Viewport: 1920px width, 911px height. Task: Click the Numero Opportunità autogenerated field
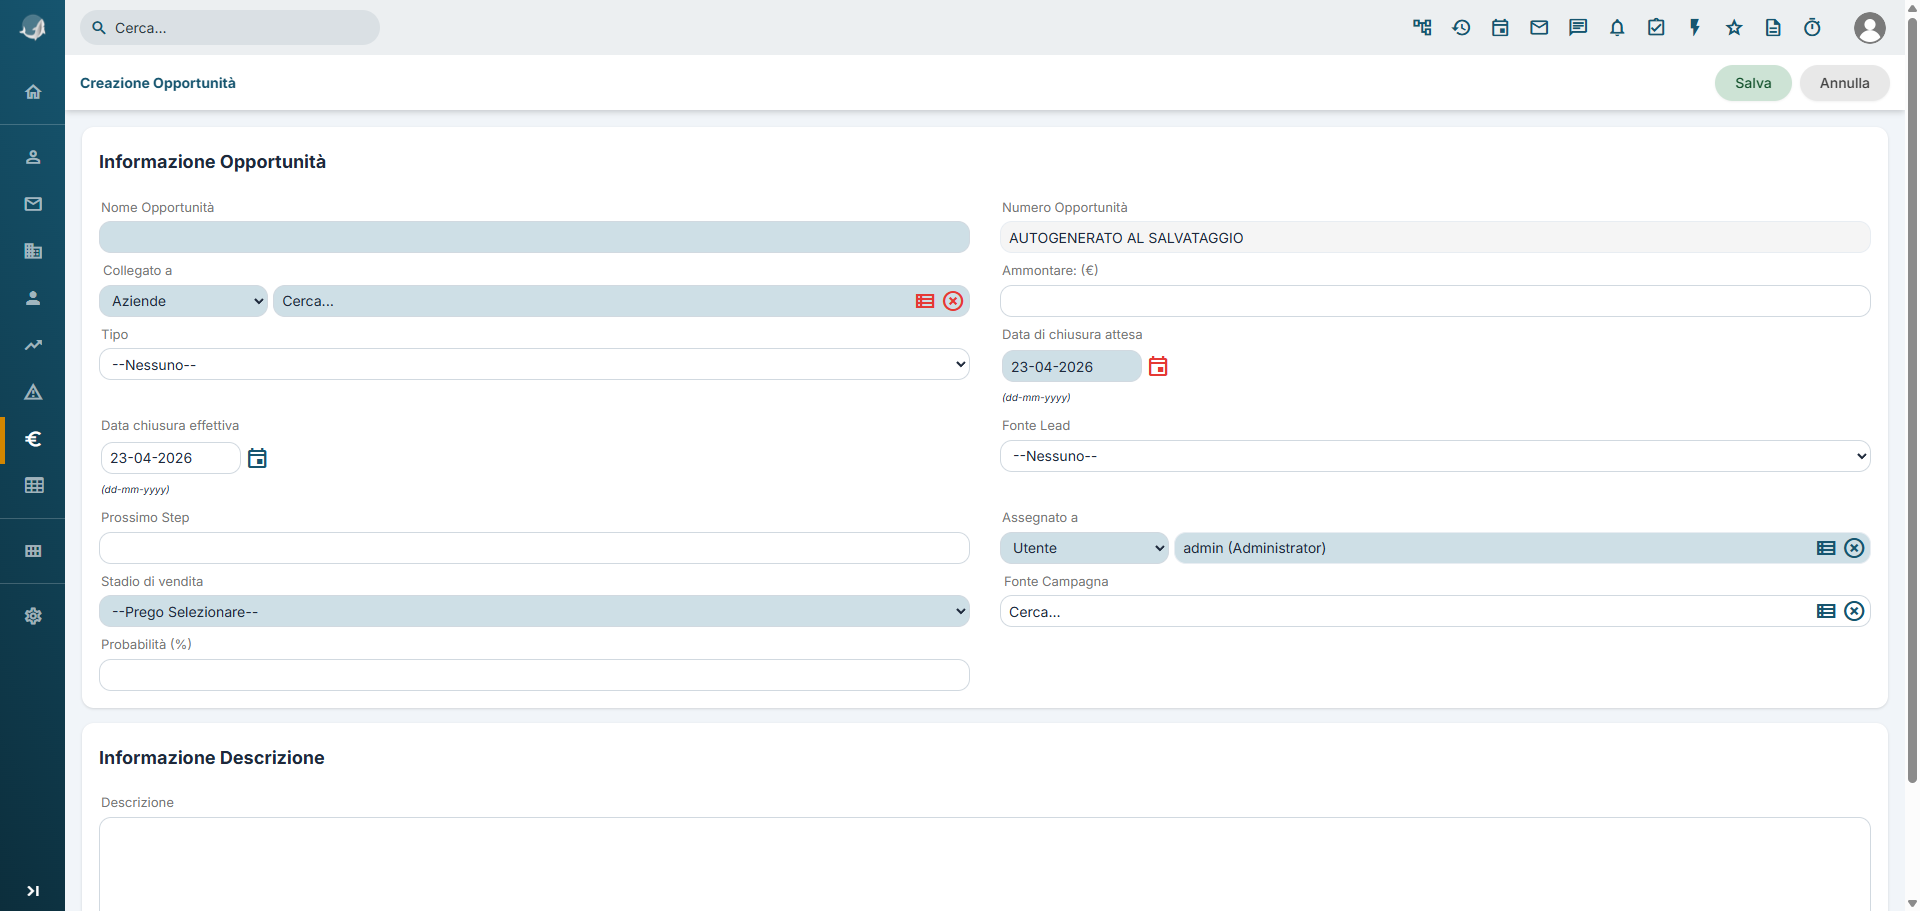click(1435, 237)
